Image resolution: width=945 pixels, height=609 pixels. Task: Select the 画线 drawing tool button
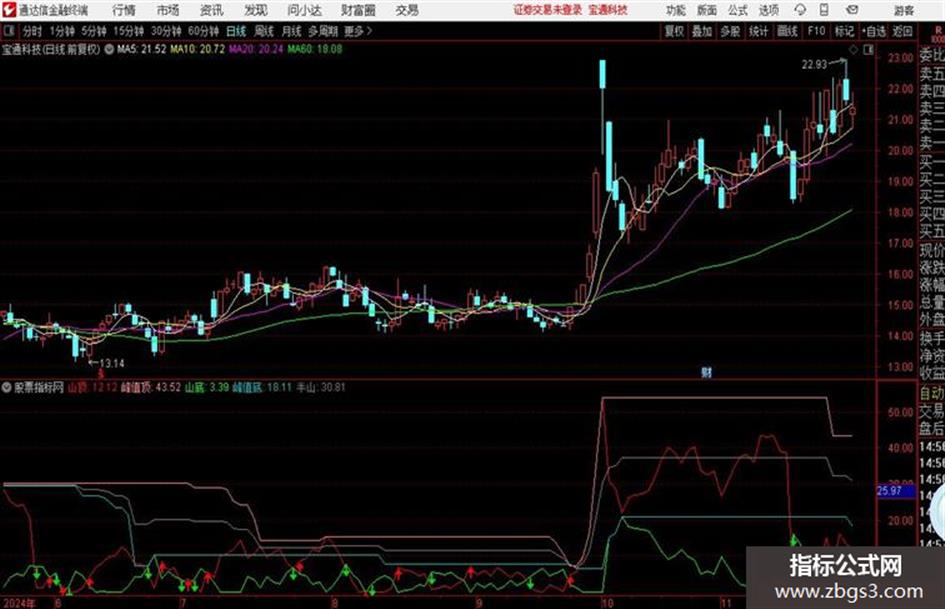point(788,31)
